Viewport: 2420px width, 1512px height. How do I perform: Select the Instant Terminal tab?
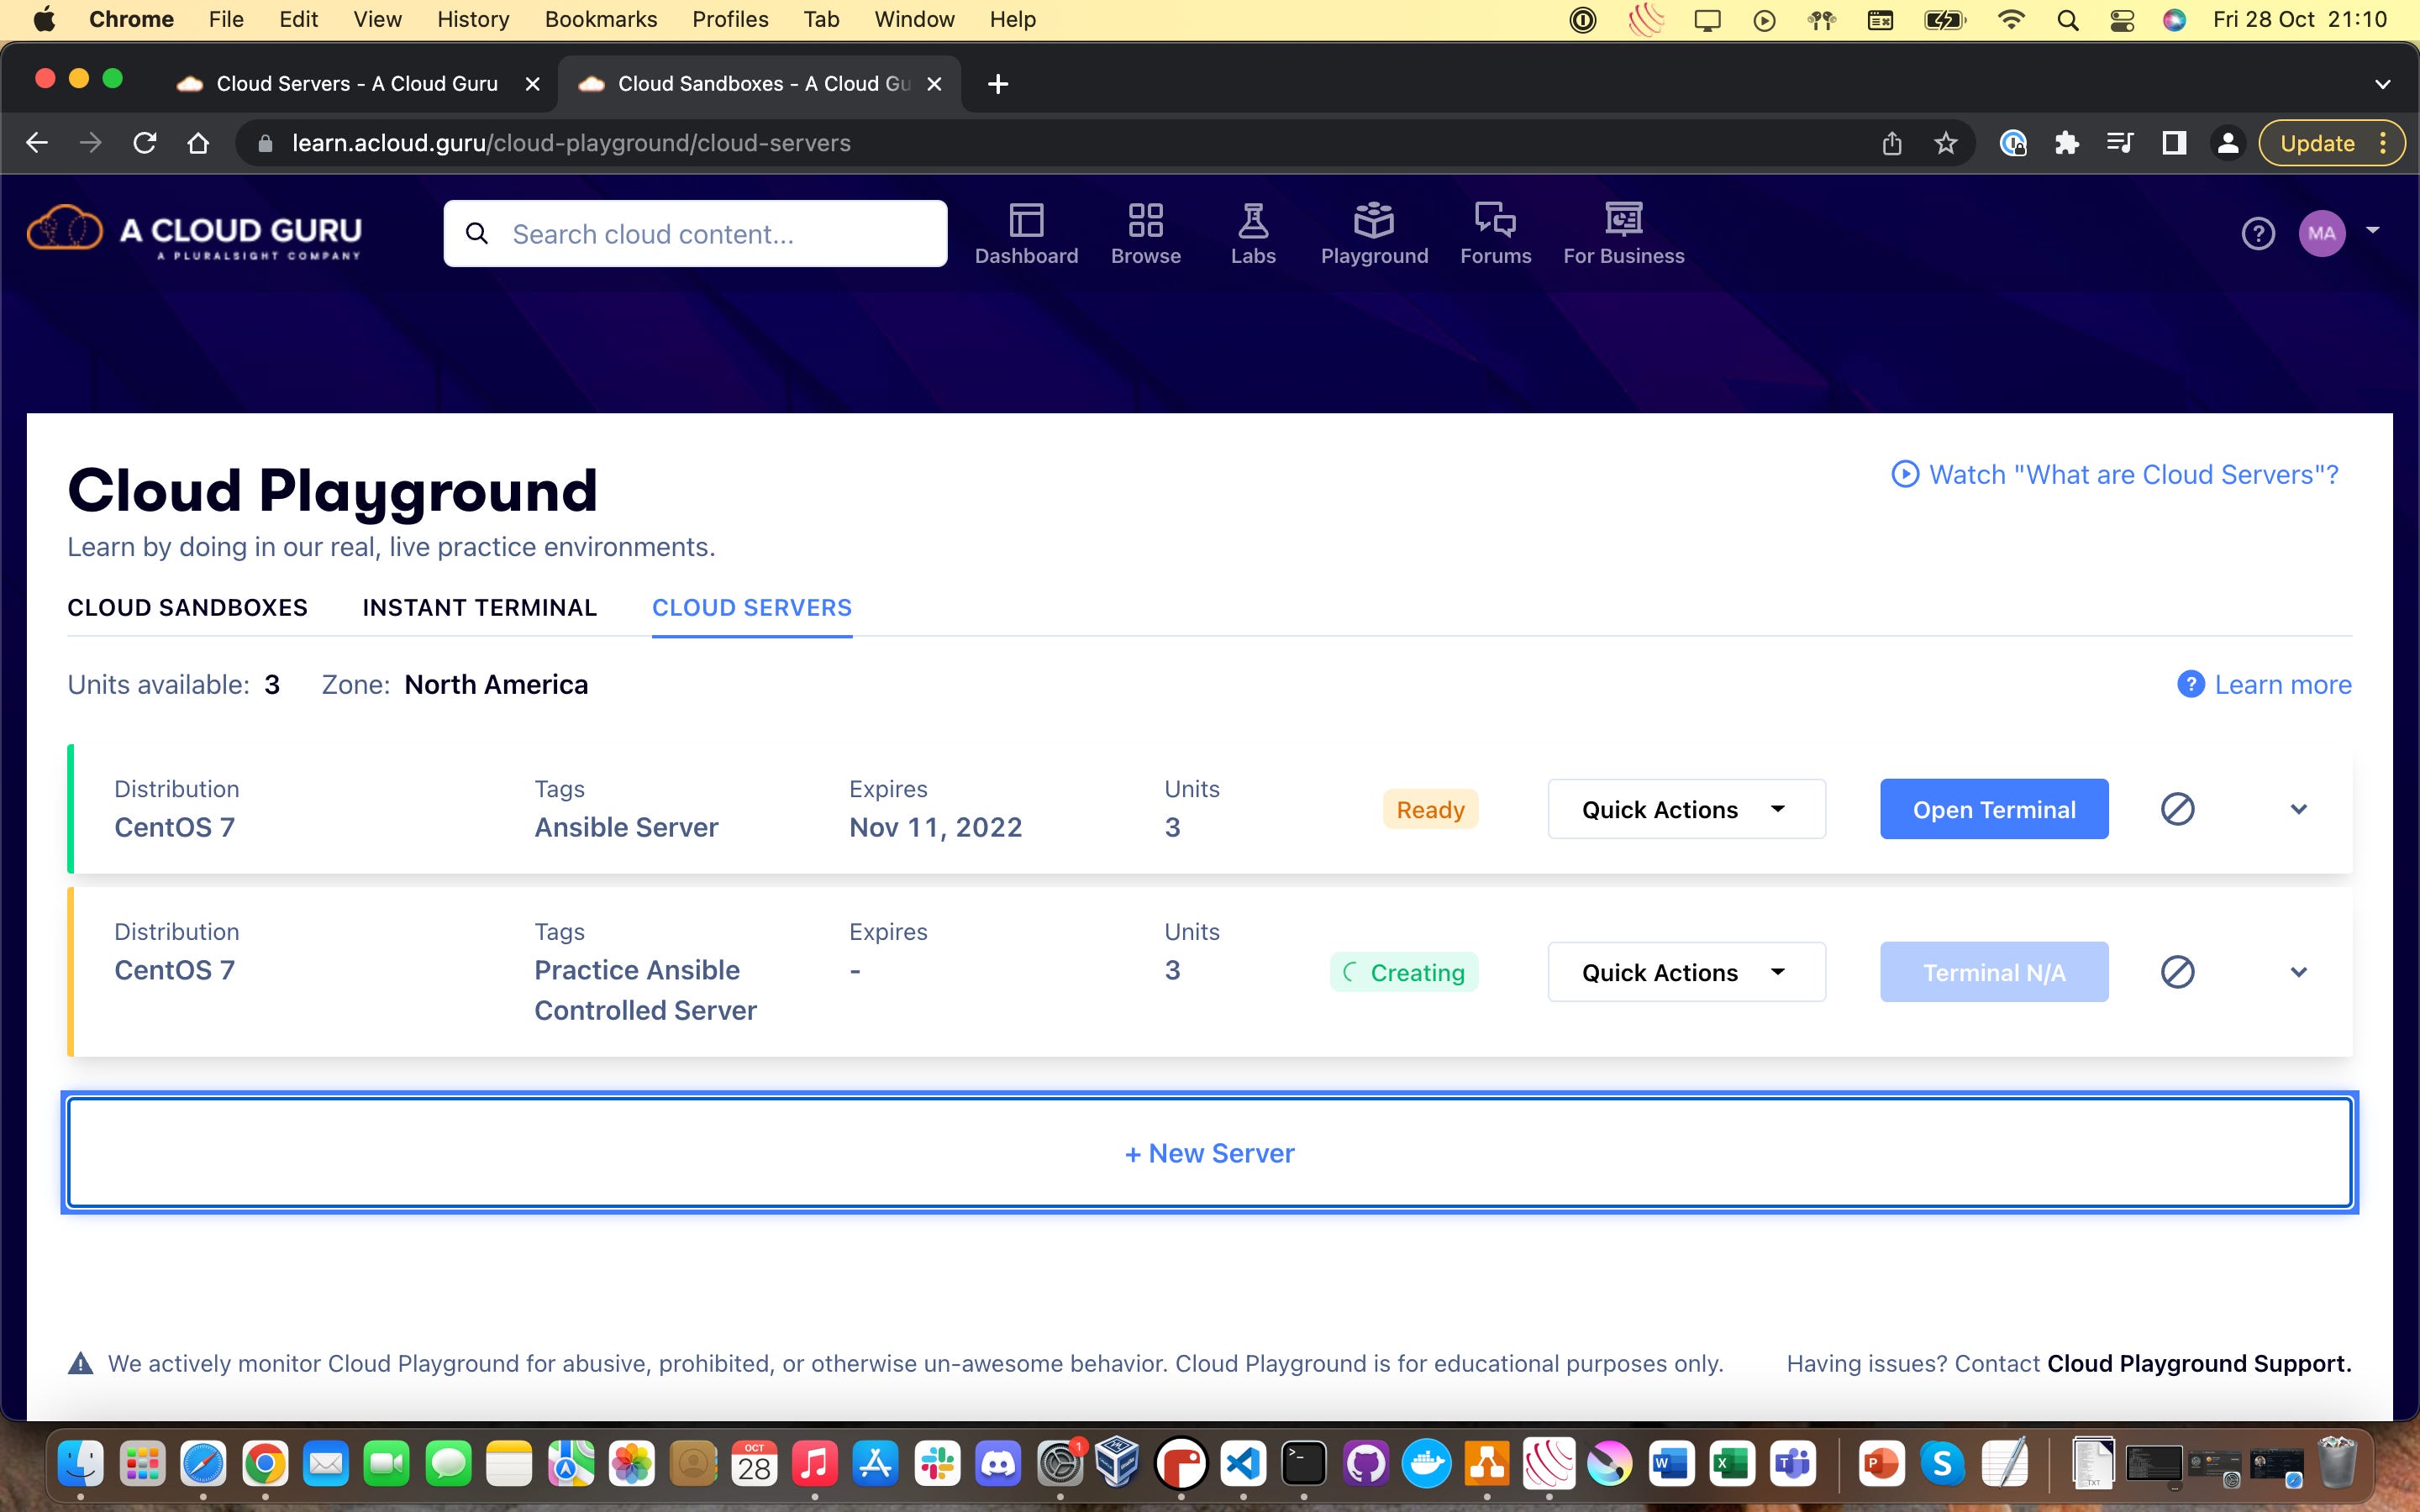(x=479, y=608)
